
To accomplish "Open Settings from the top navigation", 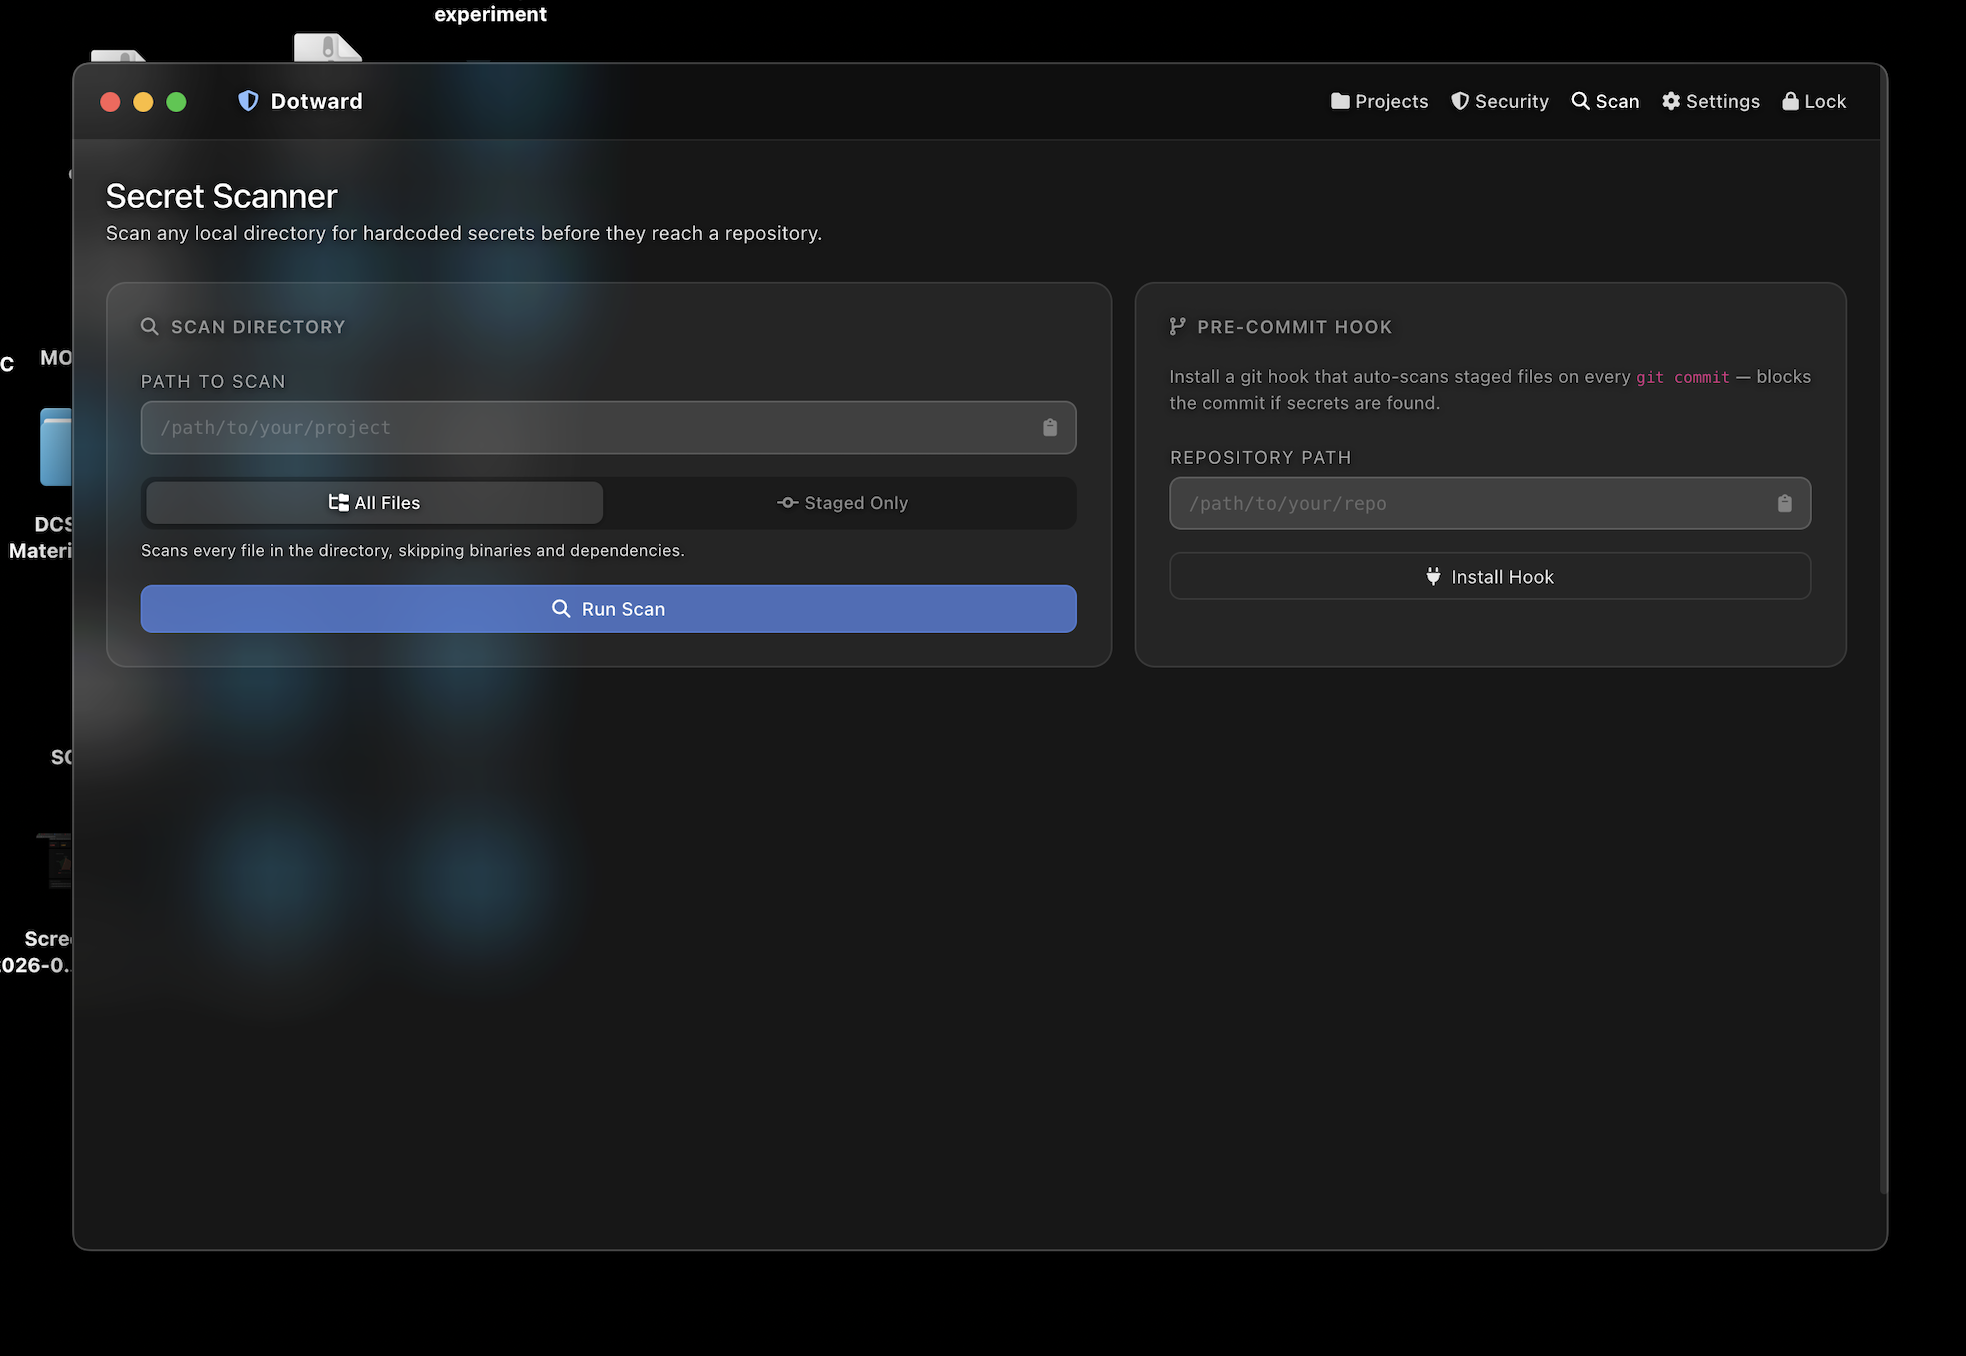I will click(1710, 101).
